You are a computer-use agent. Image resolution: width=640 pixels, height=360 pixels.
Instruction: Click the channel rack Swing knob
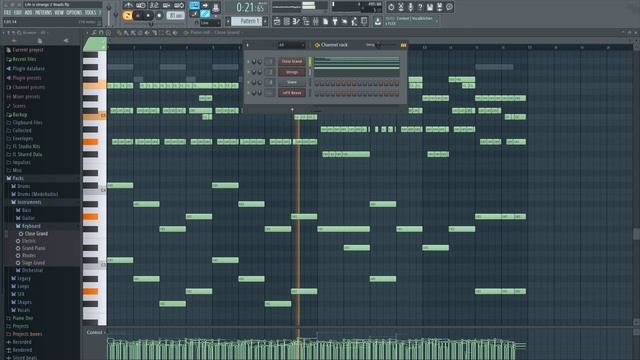click(379, 45)
